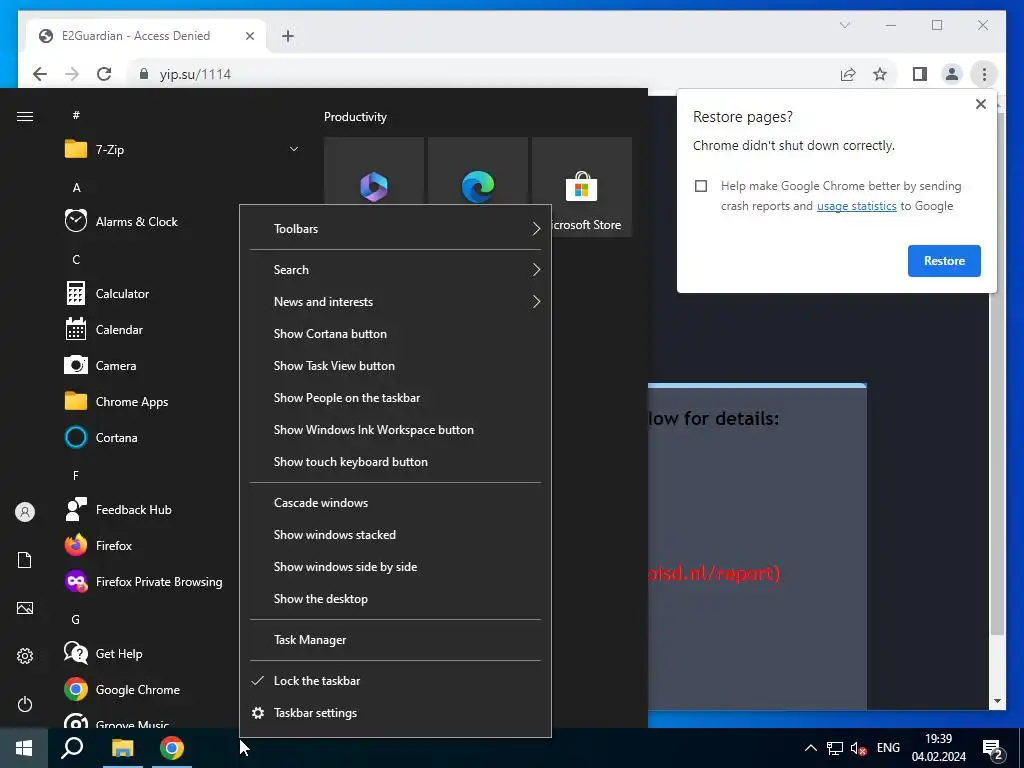This screenshot has width=1024, height=768.
Task: Expand the 7-Zip folder
Action: click(181, 150)
